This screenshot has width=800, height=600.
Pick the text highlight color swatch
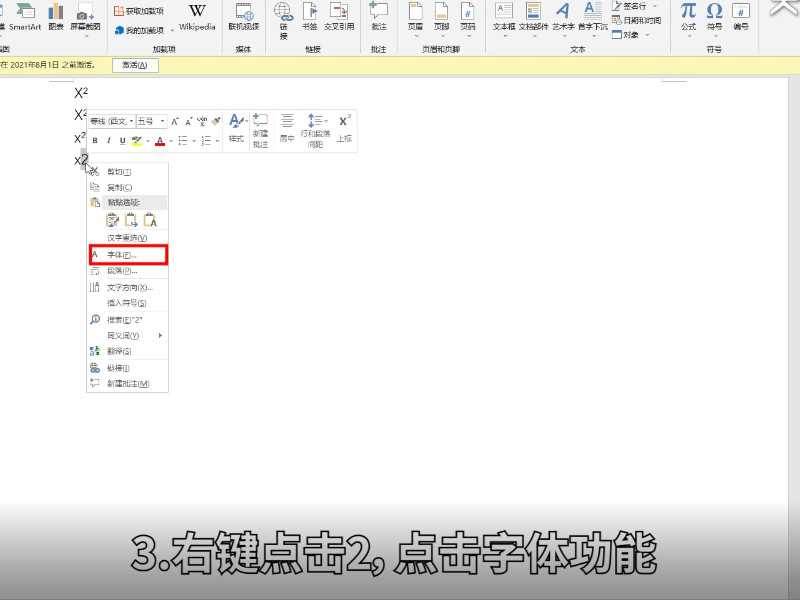tap(137, 141)
